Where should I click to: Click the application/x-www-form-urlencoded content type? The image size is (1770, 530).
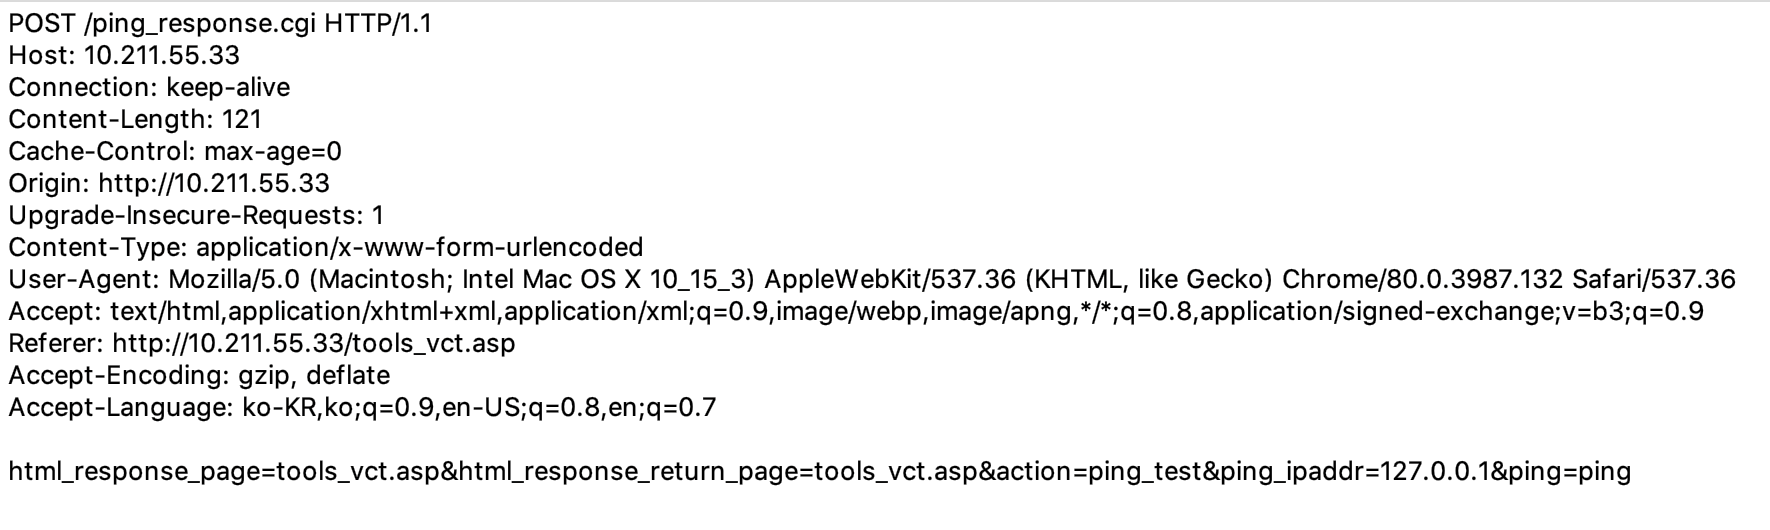coord(420,247)
